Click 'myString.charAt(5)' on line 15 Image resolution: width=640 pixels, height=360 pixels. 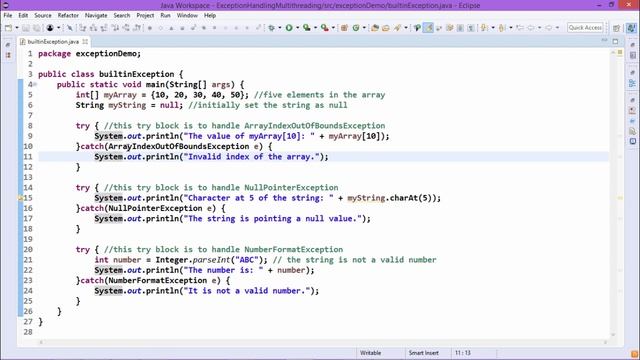[x=391, y=198]
